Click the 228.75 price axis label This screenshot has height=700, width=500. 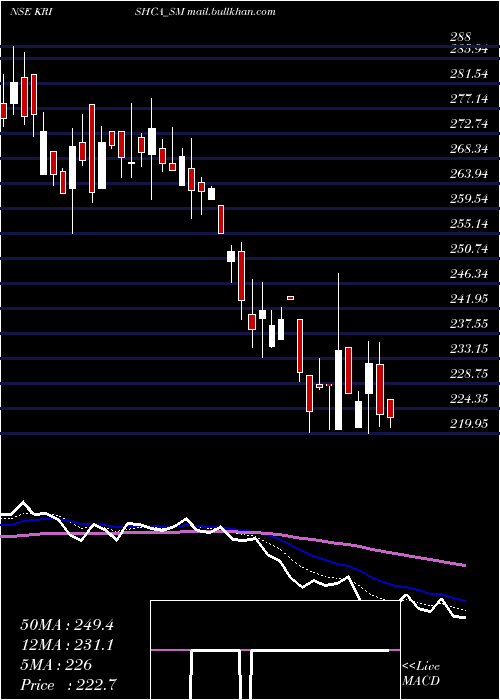(469, 374)
